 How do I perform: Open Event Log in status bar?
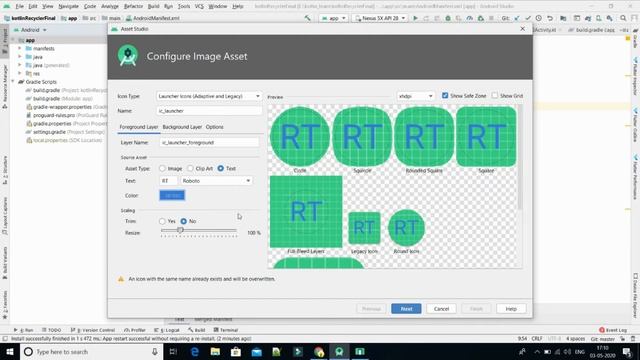point(613,330)
